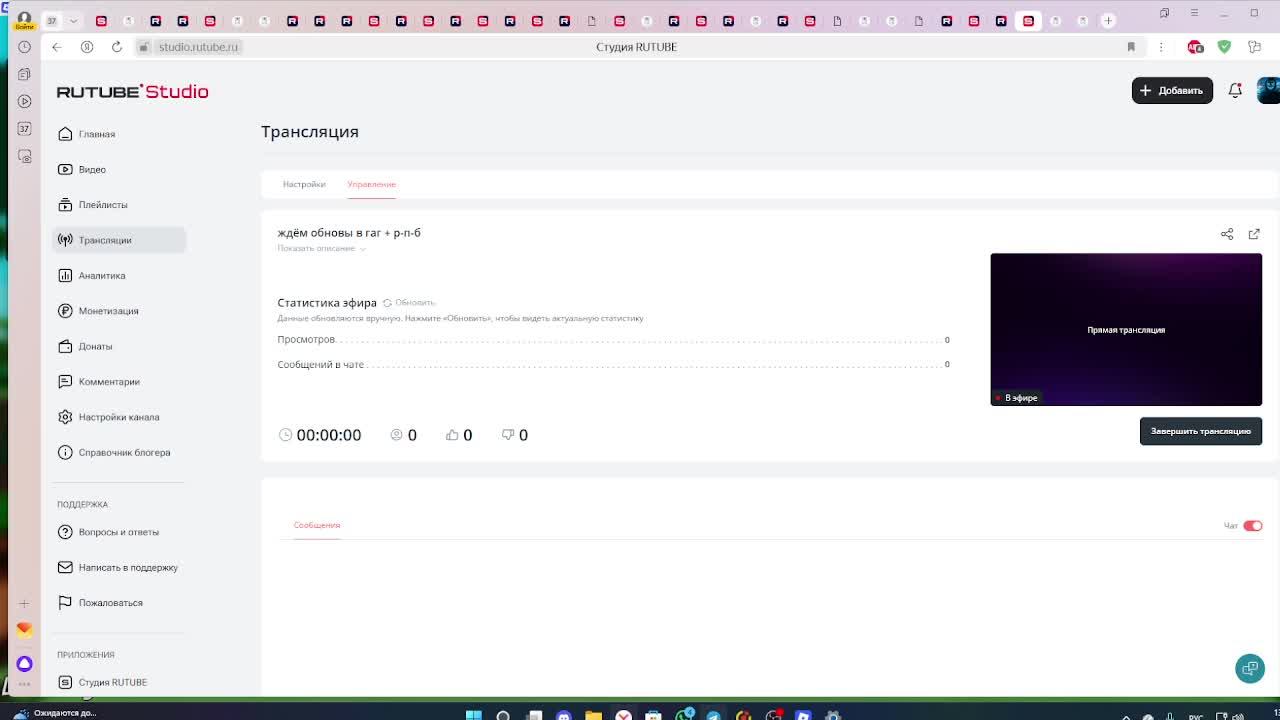Click the add plus icon in the browser sidebar
The height and width of the screenshot is (720, 1280).
tap(24, 603)
